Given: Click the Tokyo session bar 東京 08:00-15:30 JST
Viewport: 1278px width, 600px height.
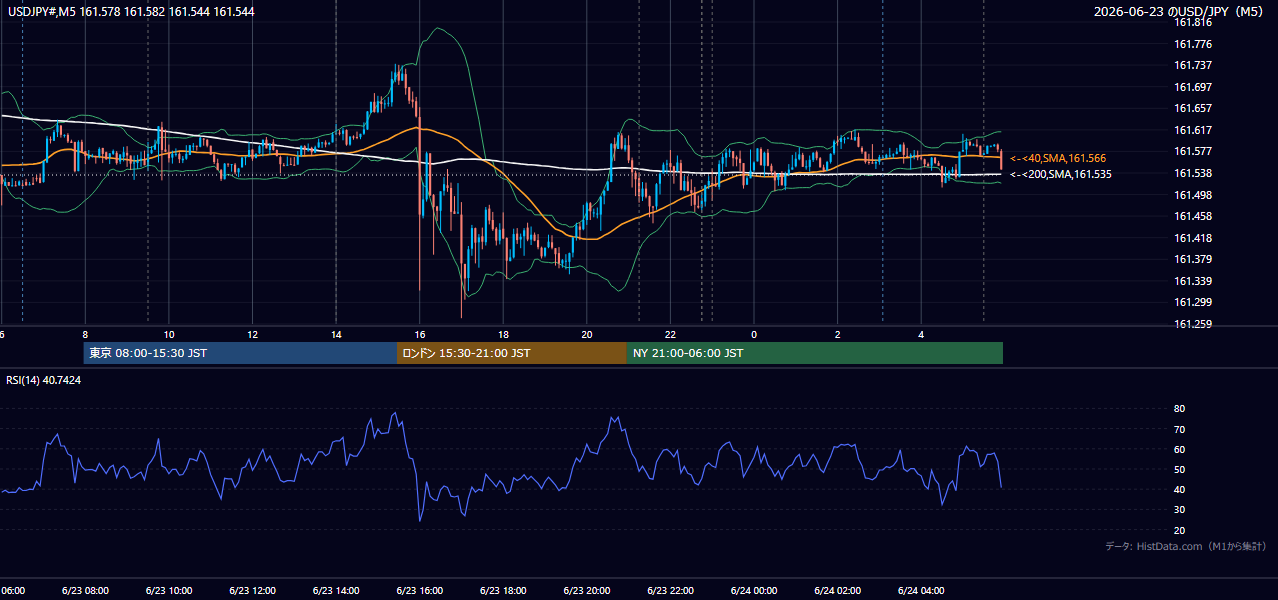Looking at the screenshot, I should pyautogui.click(x=240, y=353).
